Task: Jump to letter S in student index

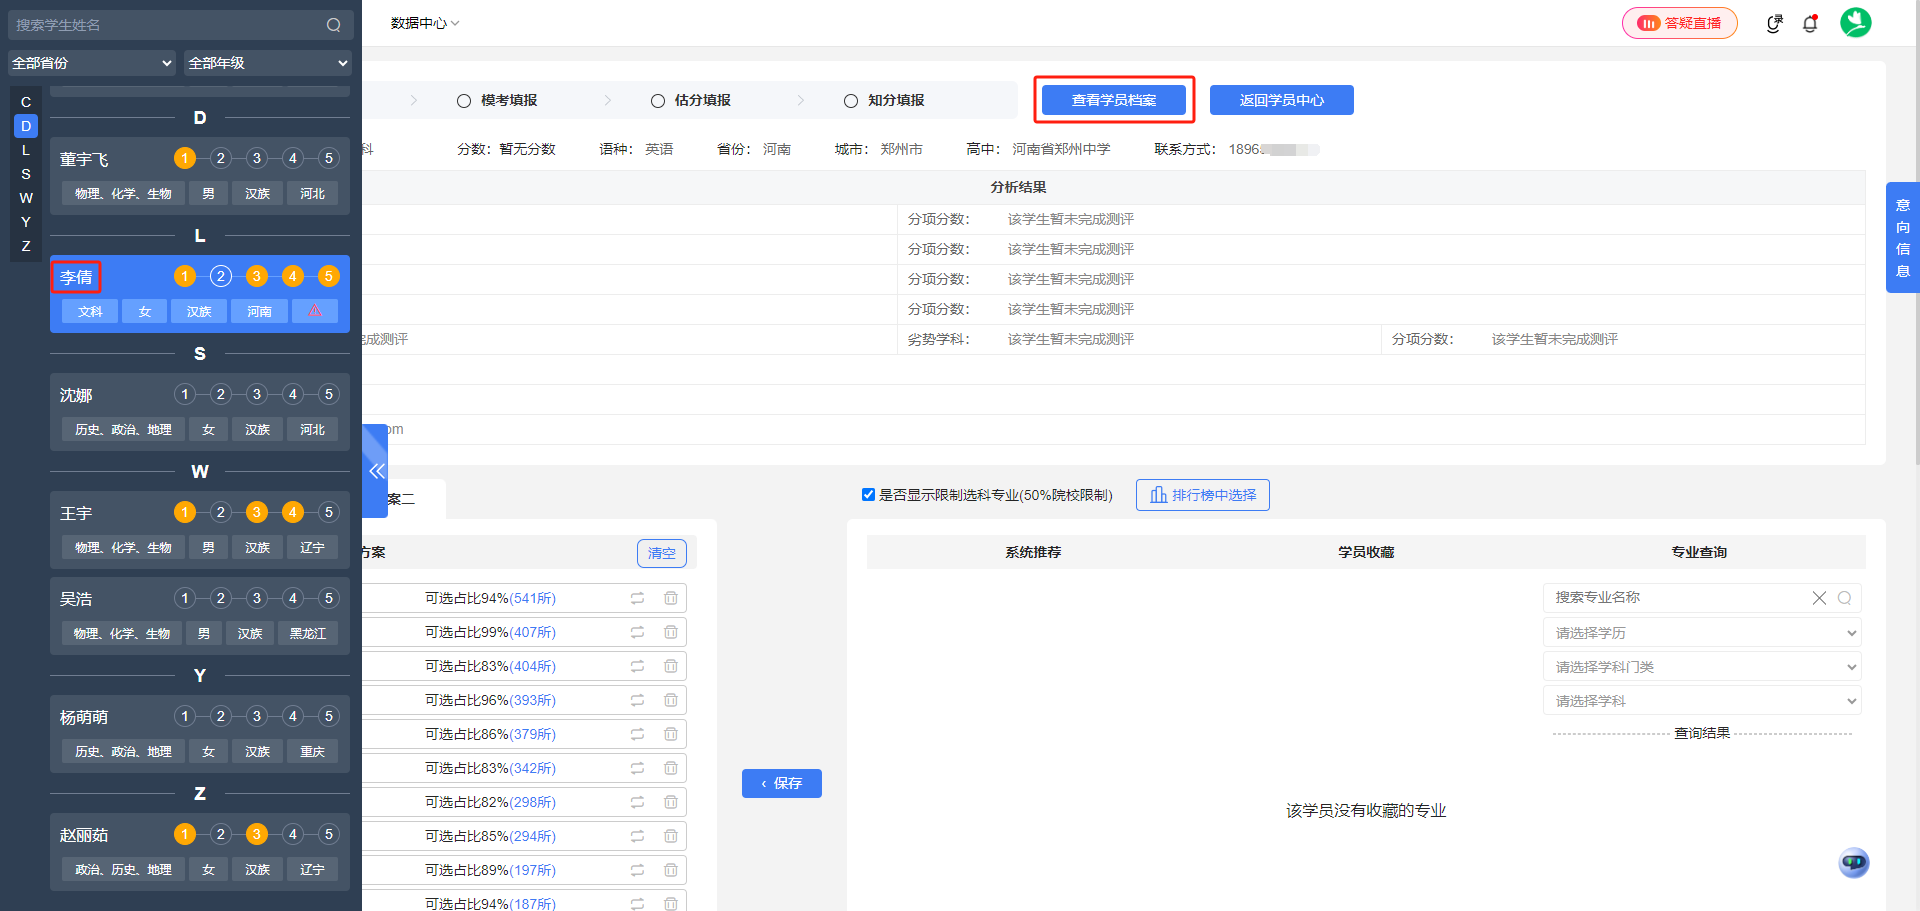Action: [25, 173]
